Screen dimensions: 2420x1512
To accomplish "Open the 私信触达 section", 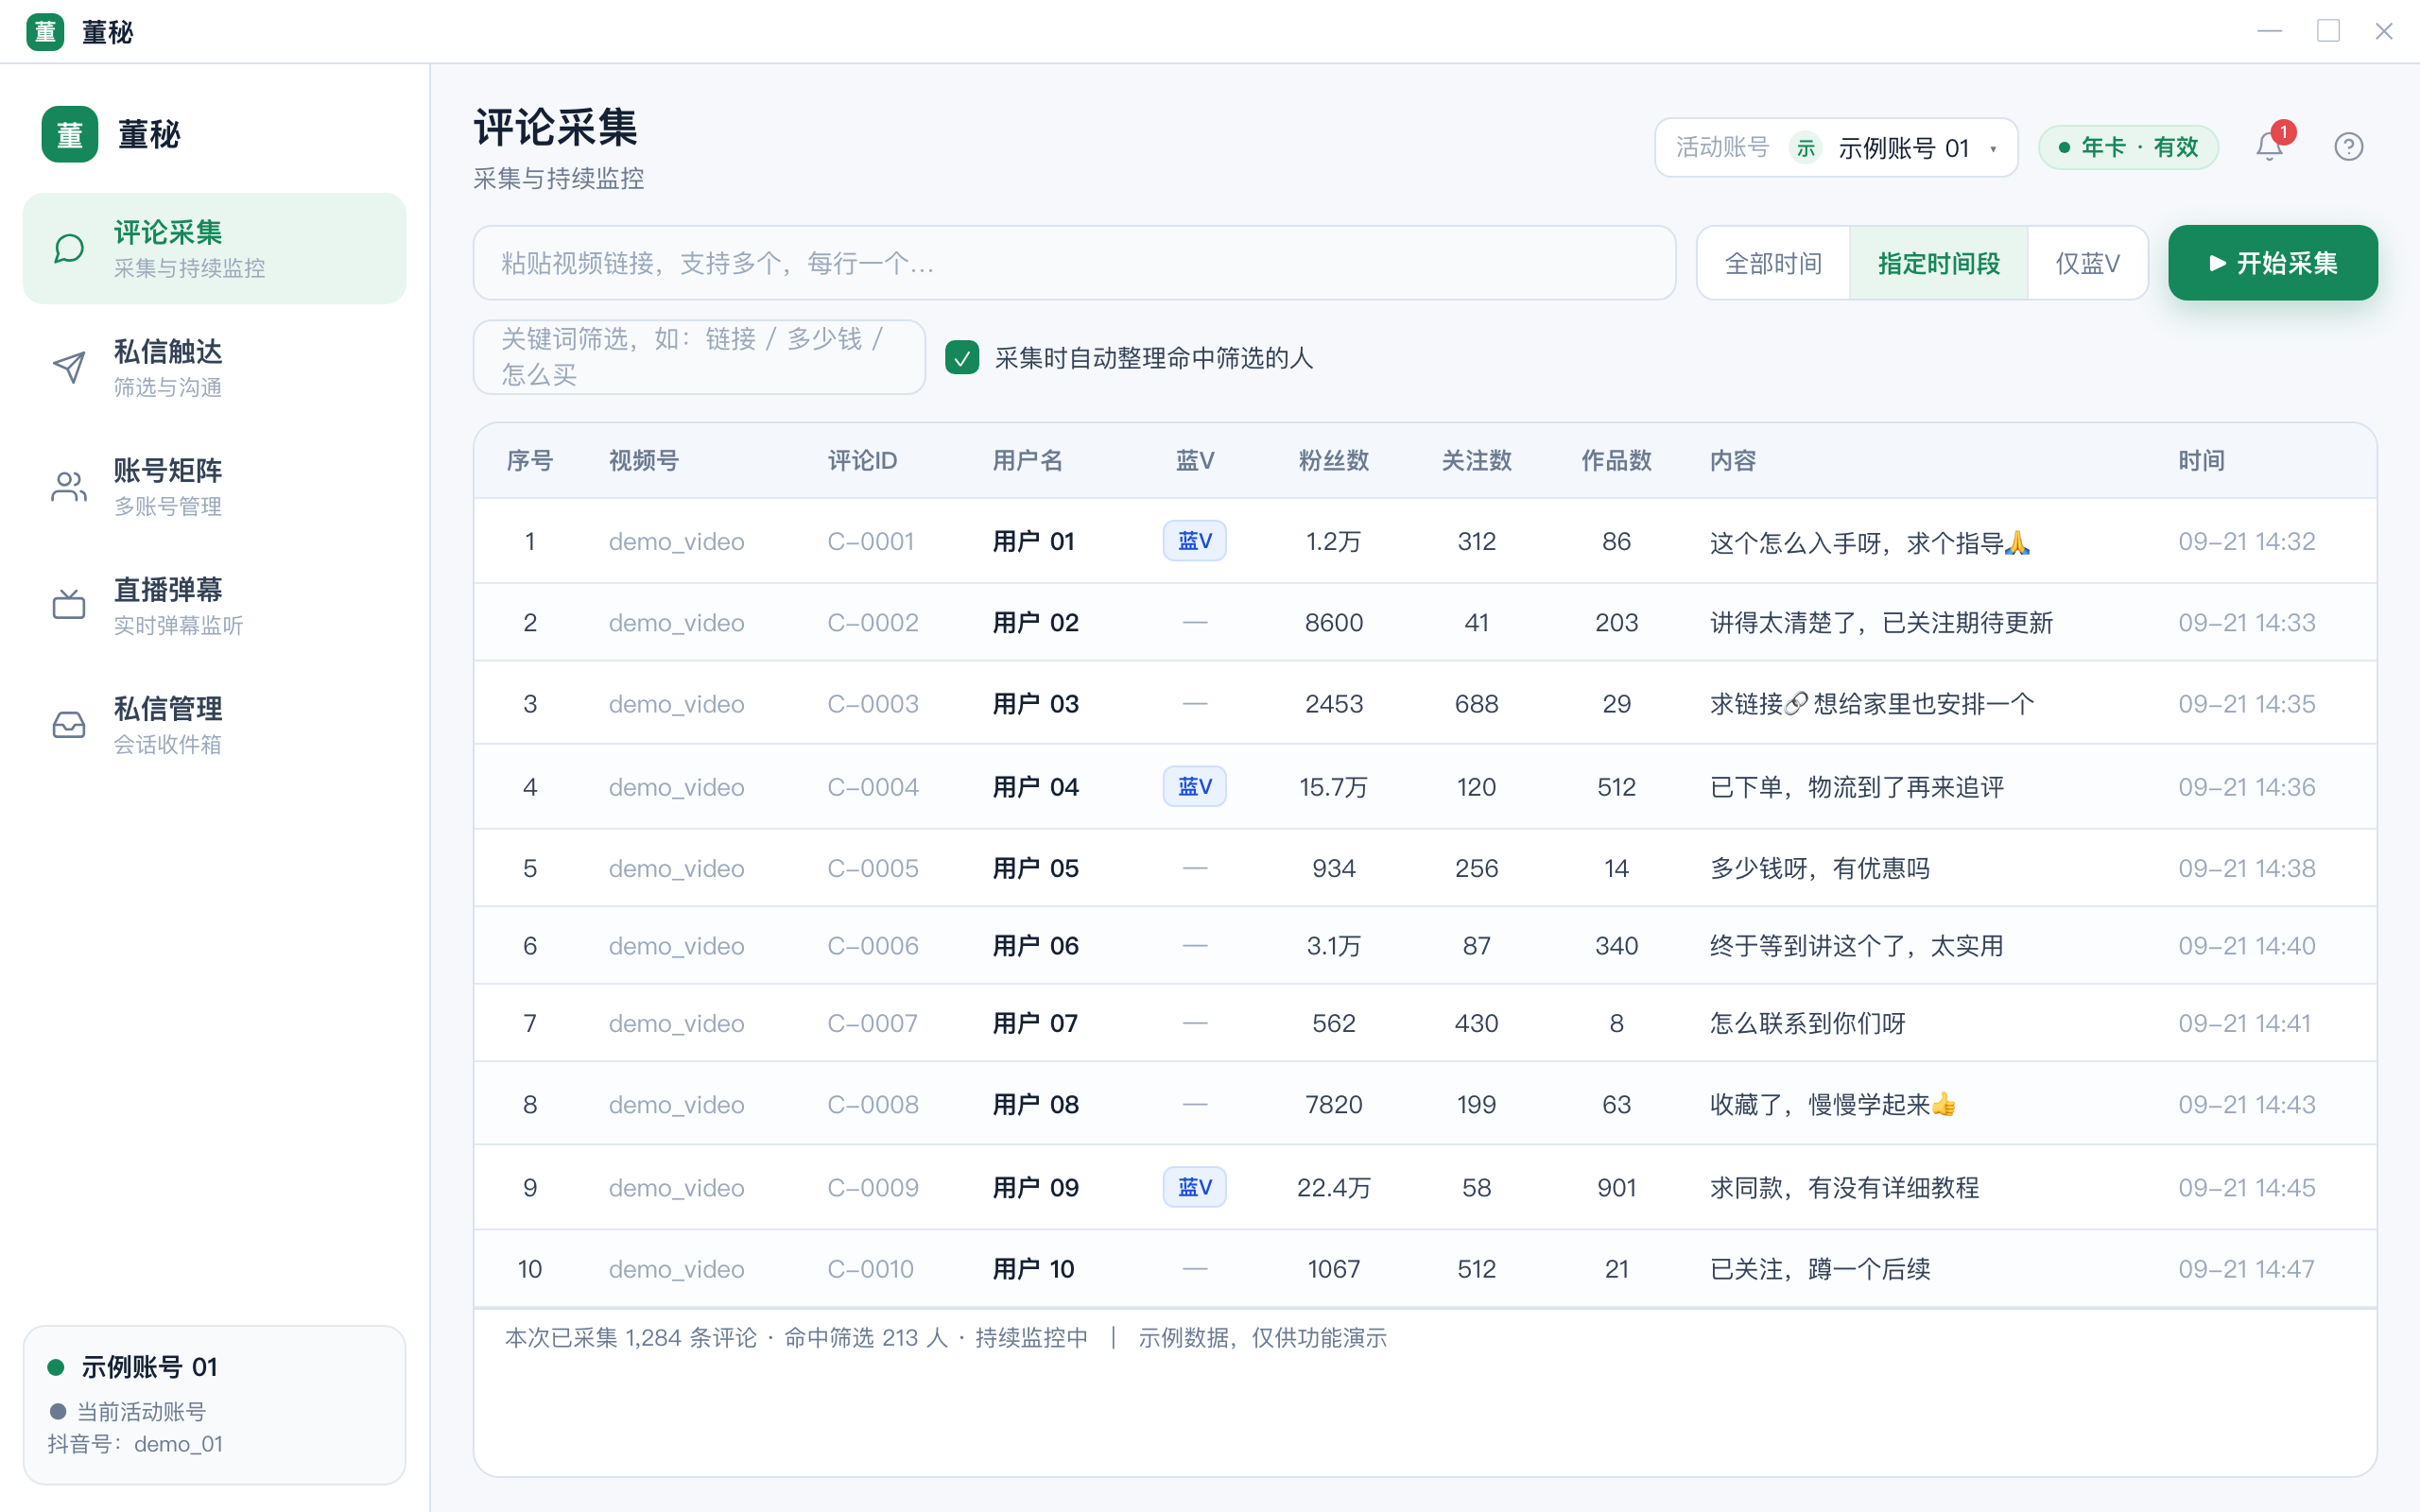I will point(214,367).
